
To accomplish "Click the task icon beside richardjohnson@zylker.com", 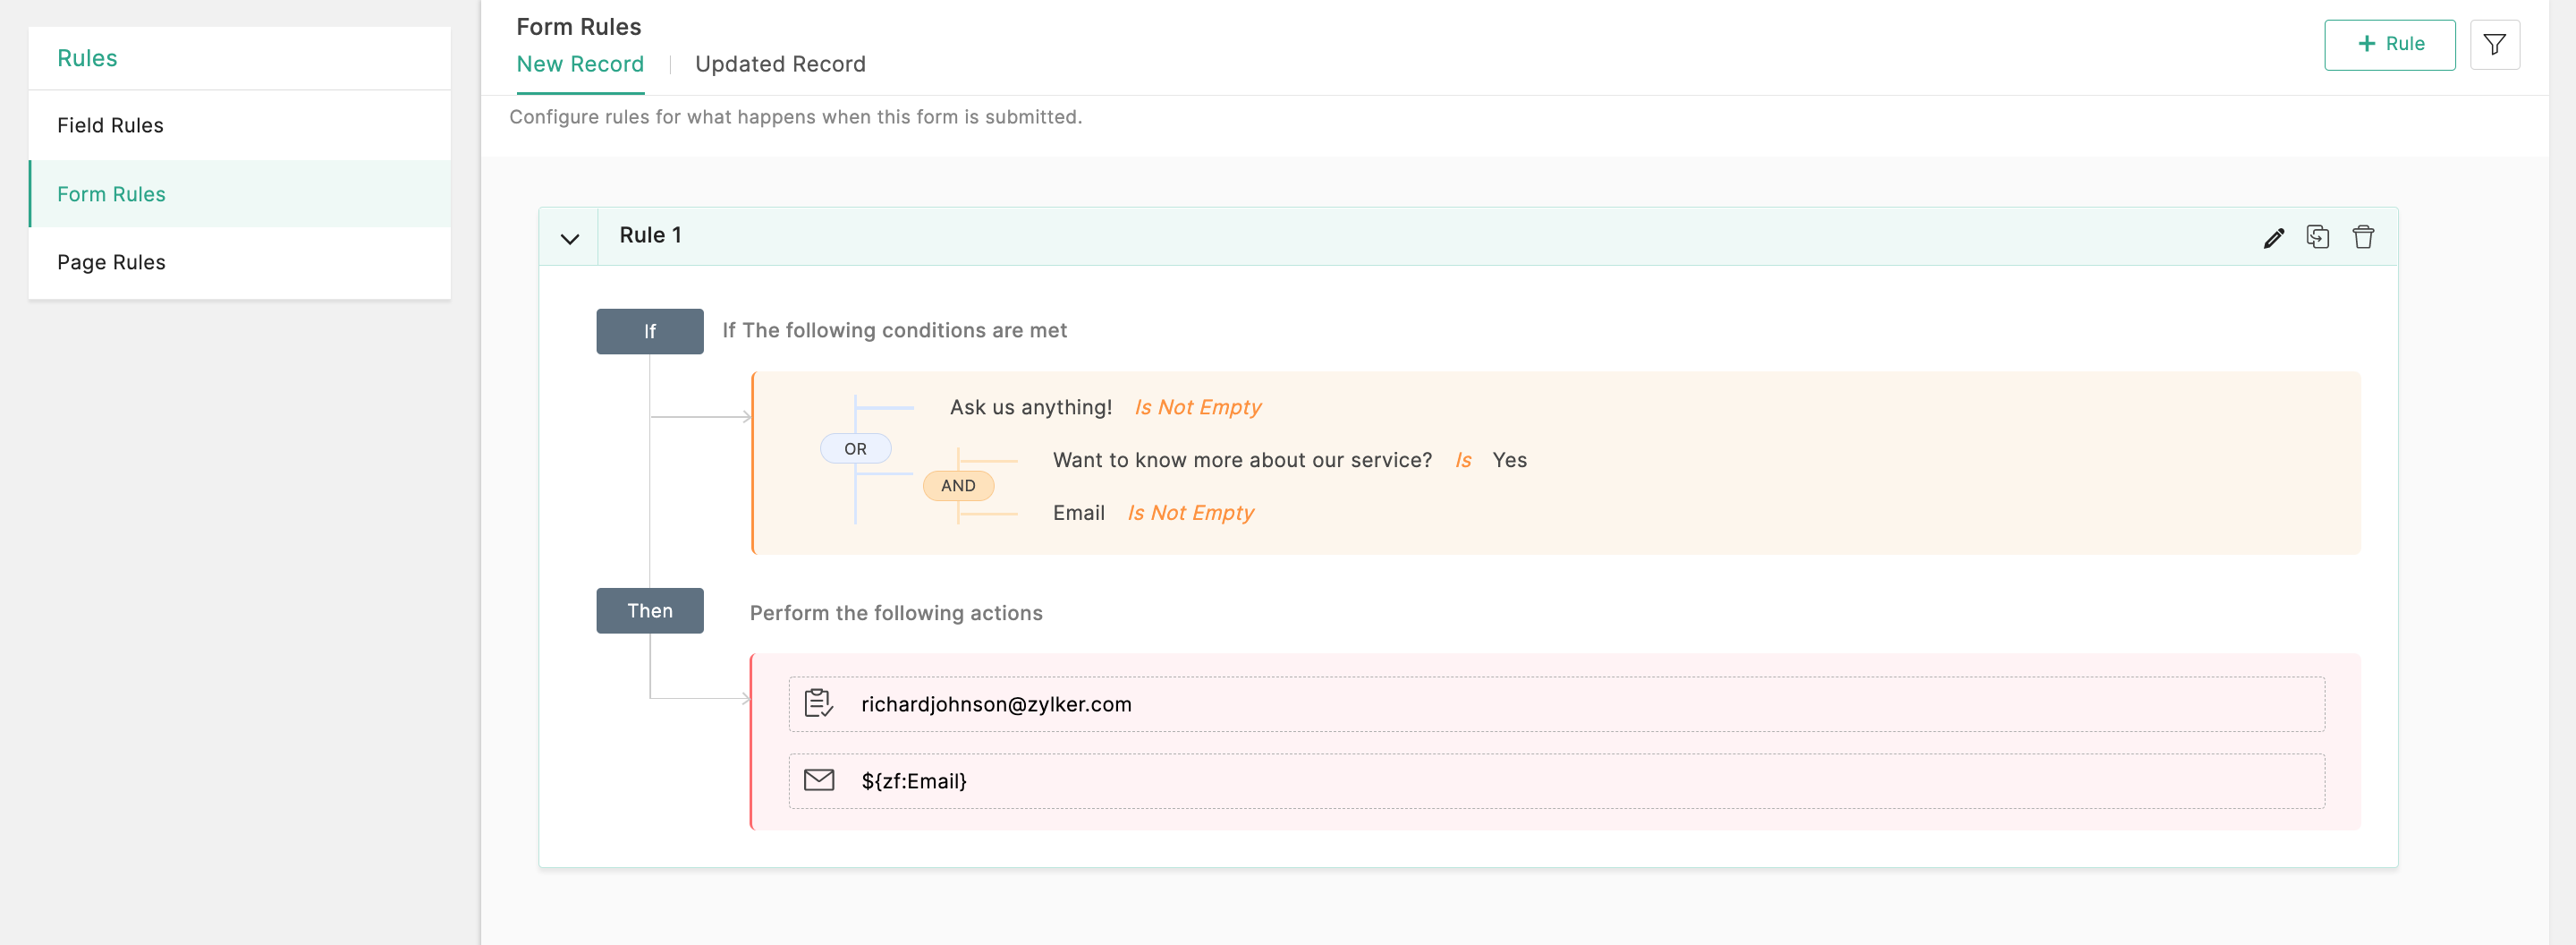I will pos(819,703).
